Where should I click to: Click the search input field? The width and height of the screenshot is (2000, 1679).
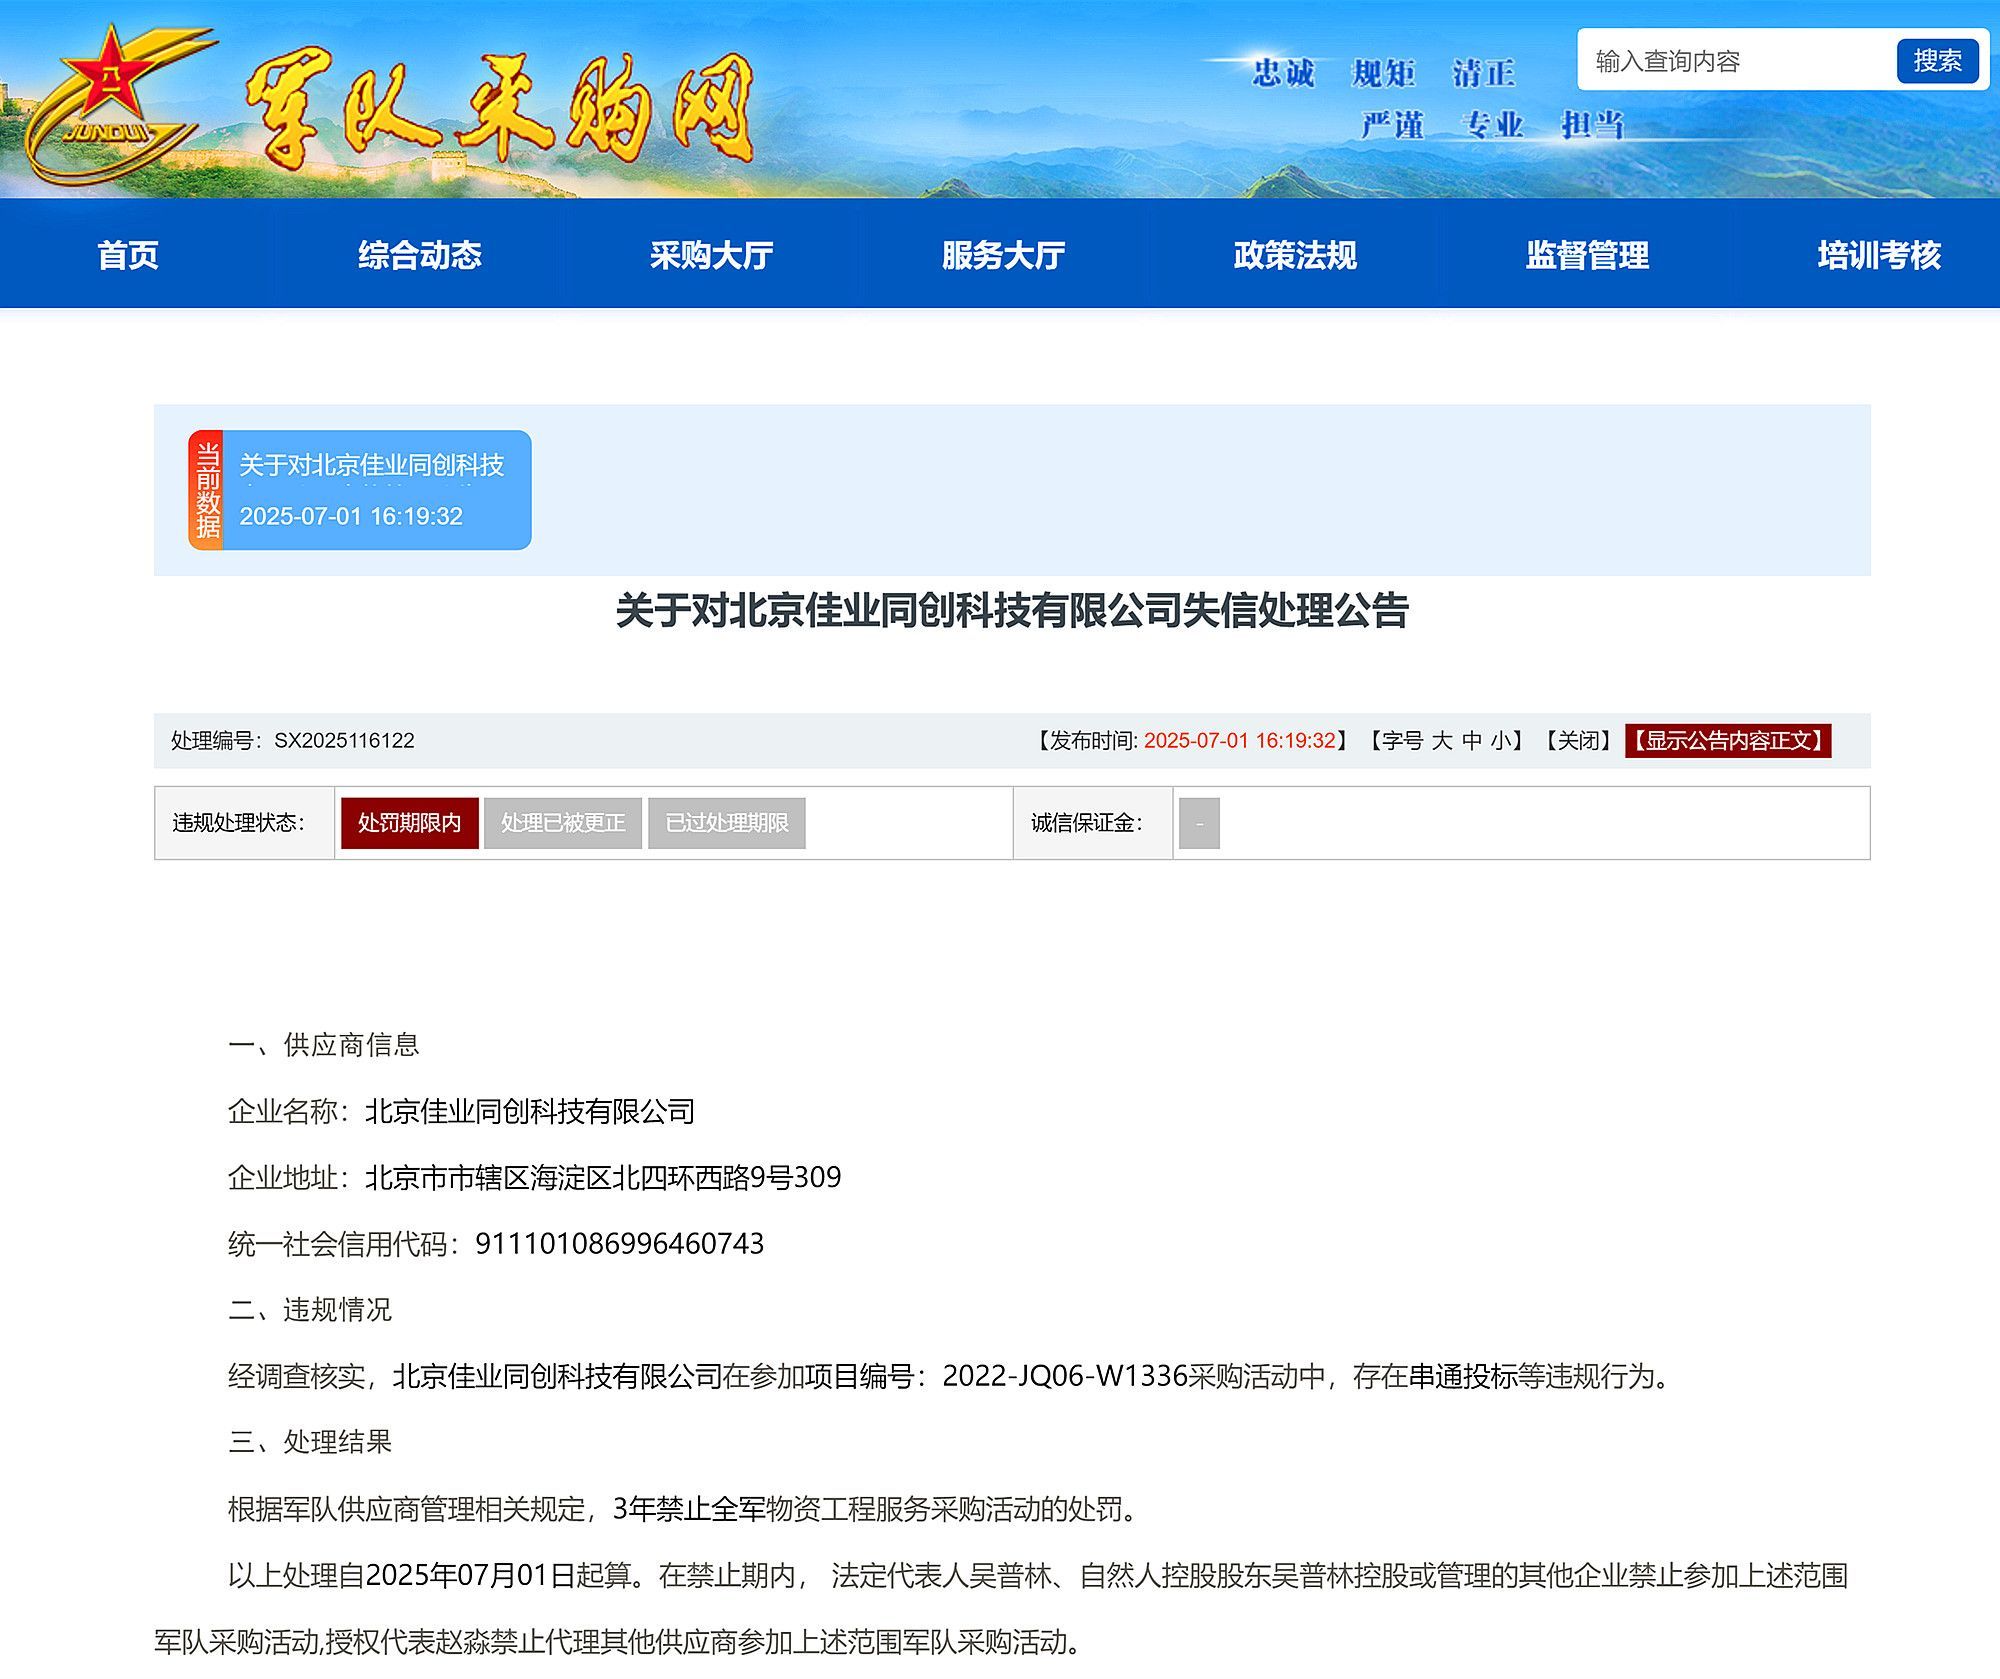(x=1737, y=61)
